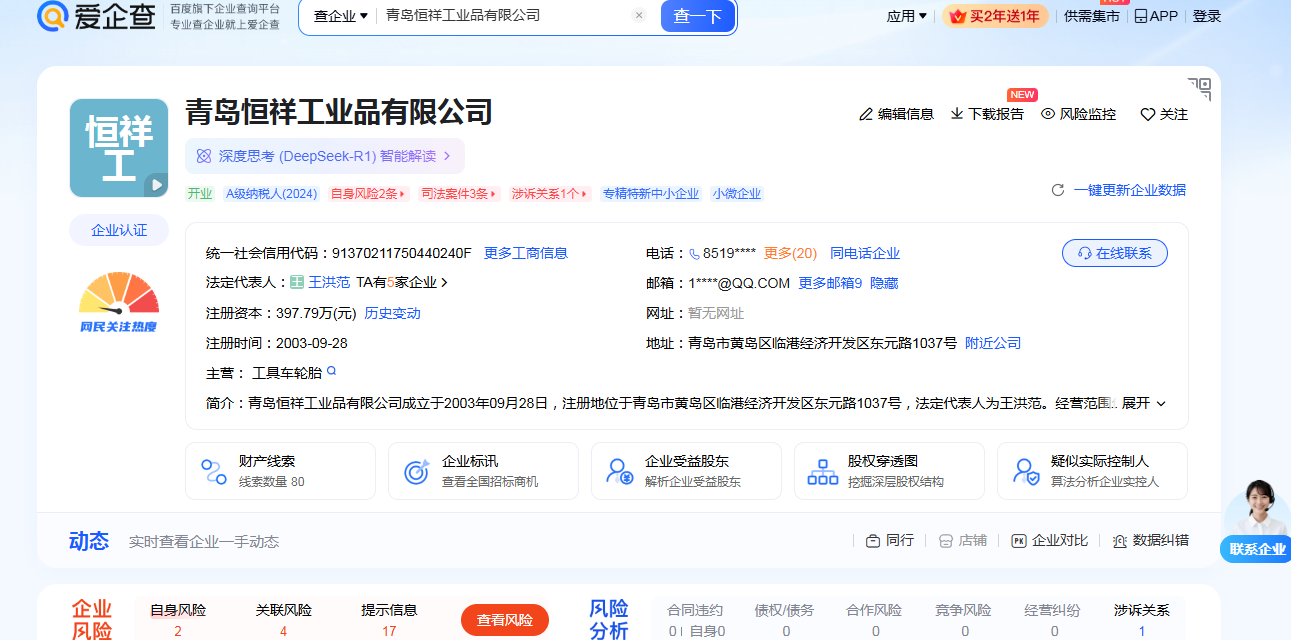Screen dimensions: 1291x640
Task: Click the 在线联系 button
Action: click(x=1115, y=253)
